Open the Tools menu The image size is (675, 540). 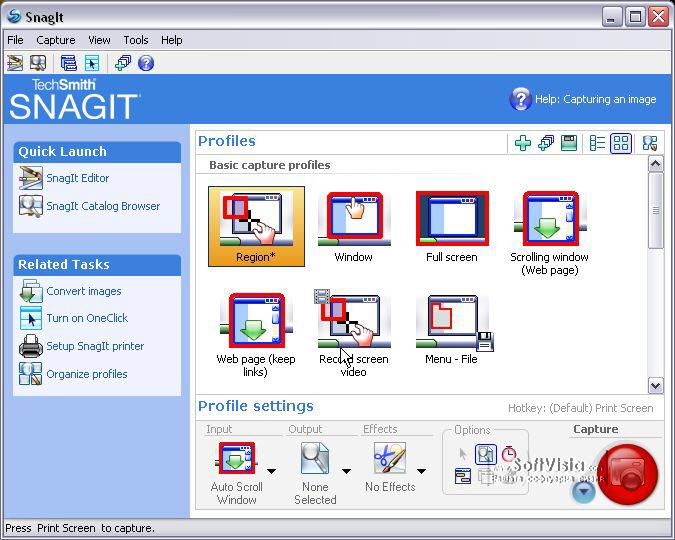(136, 40)
